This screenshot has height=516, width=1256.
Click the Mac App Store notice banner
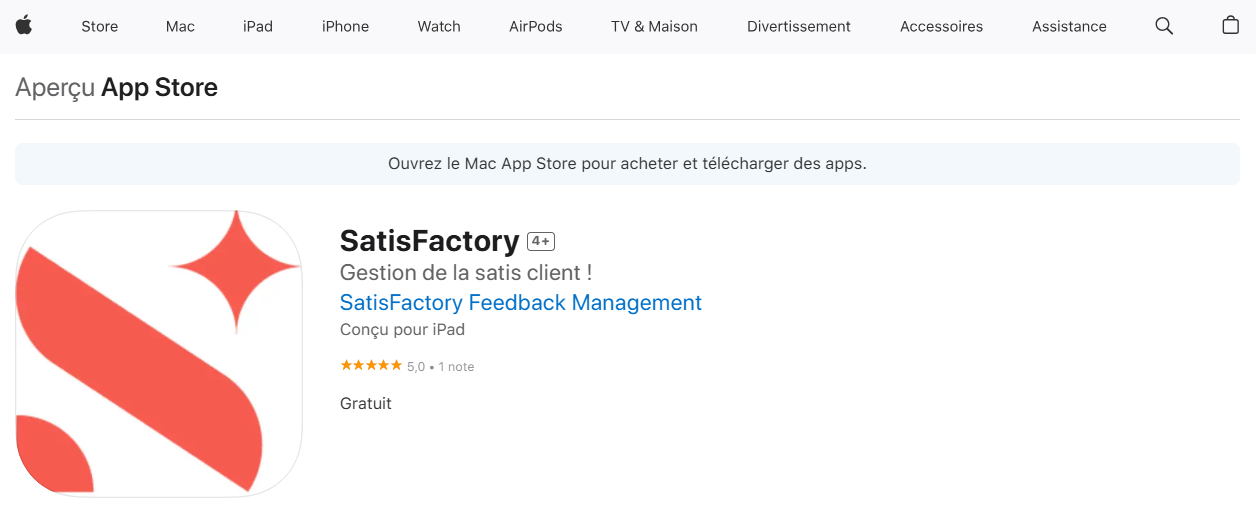click(627, 164)
